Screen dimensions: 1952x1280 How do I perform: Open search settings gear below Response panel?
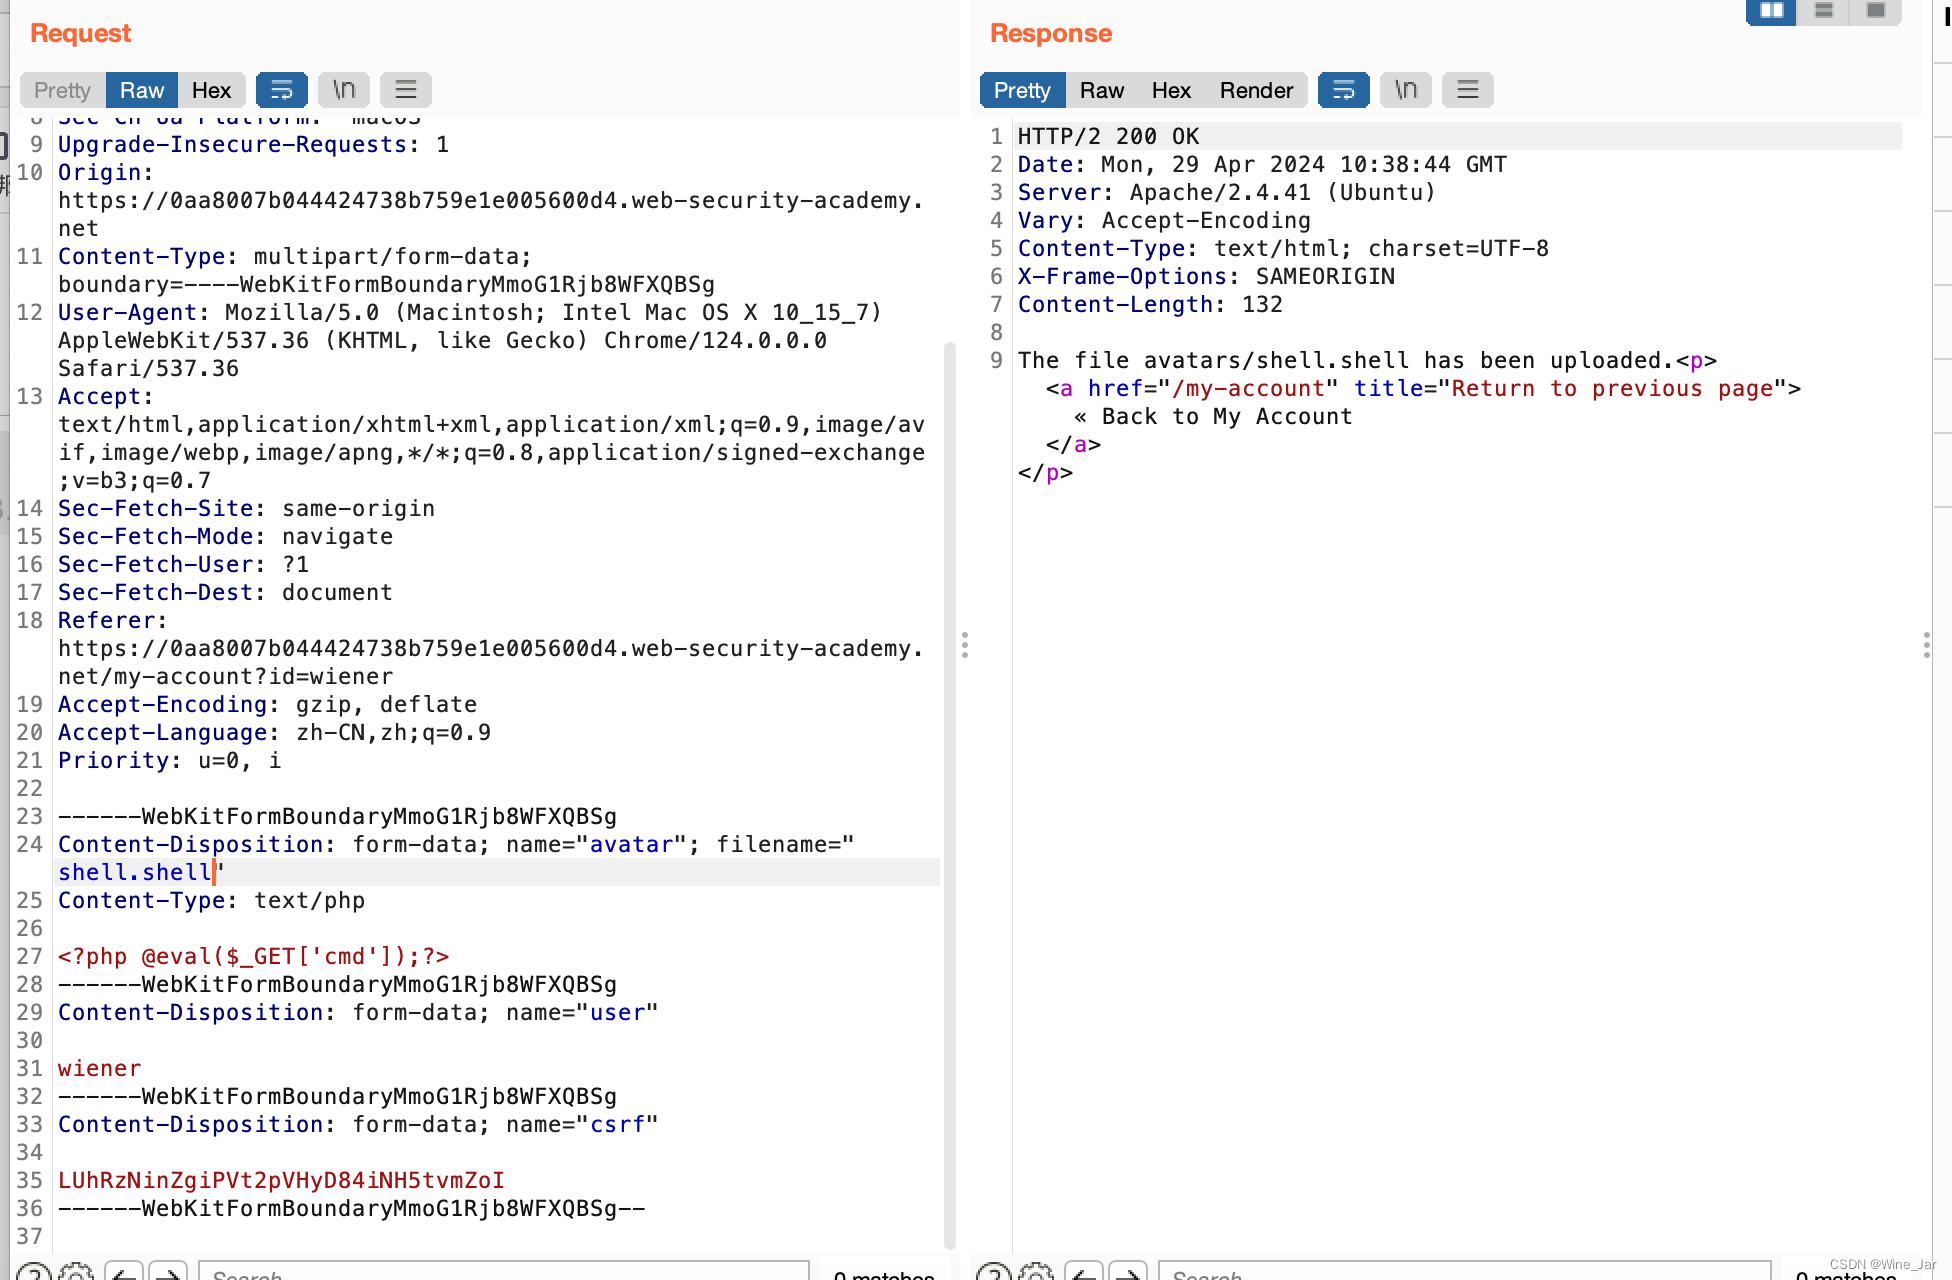point(1036,1272)
